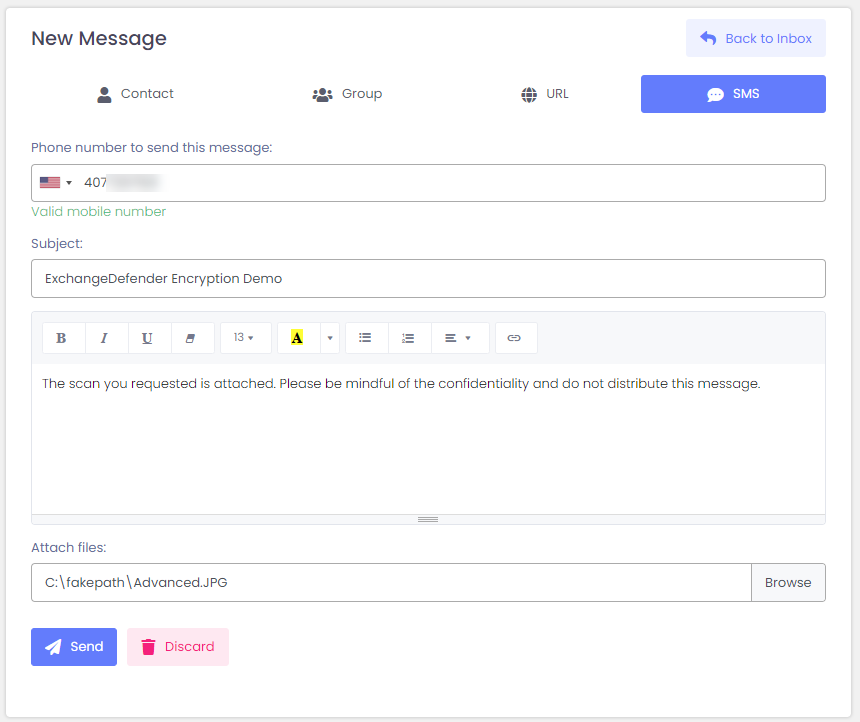Click the Subject input field
Image resolution: width=860 pixels, height=722 pixels.
[x=428, y=279]
